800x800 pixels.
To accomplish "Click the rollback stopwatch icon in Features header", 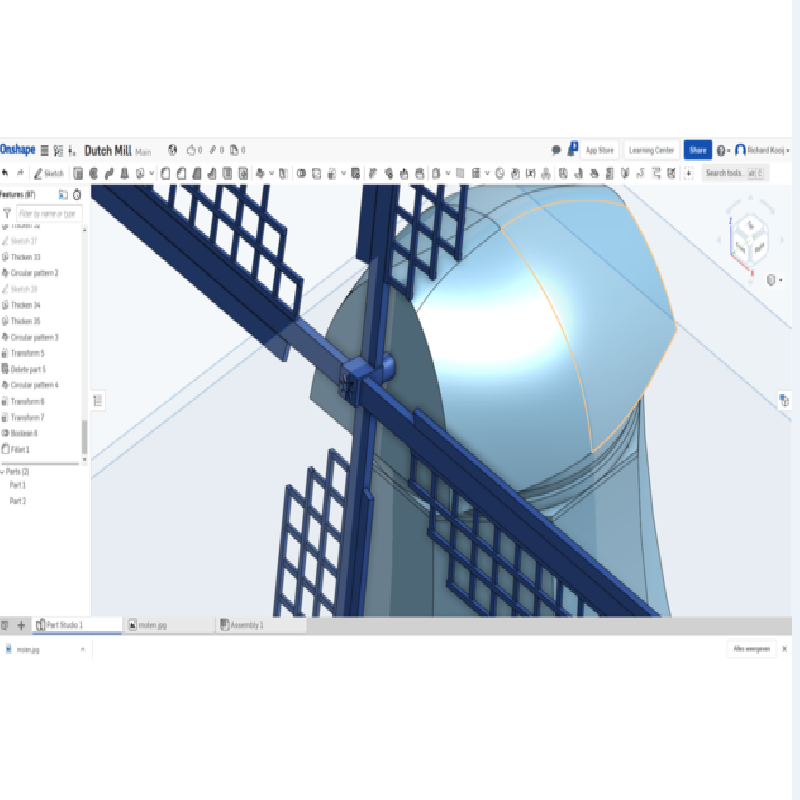I will tap(78, 194).
